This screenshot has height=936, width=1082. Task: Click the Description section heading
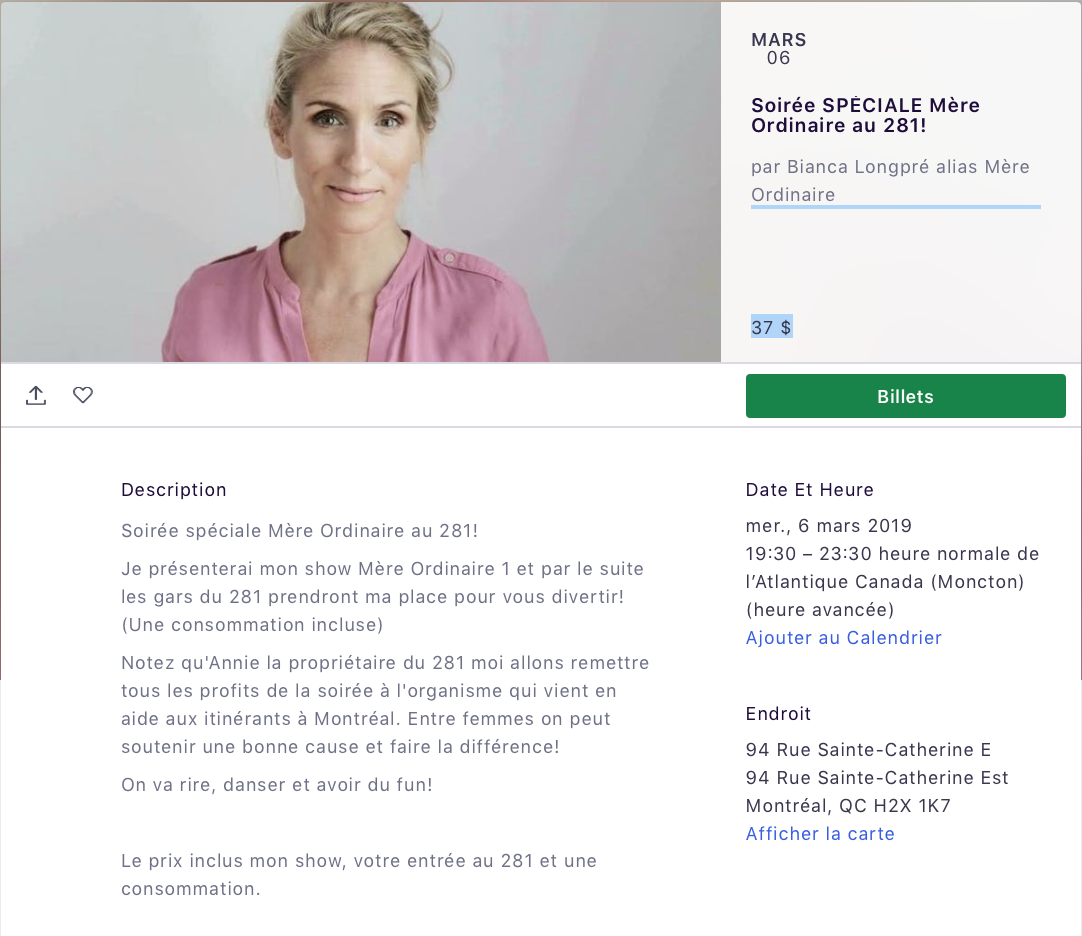coord(174,490)
